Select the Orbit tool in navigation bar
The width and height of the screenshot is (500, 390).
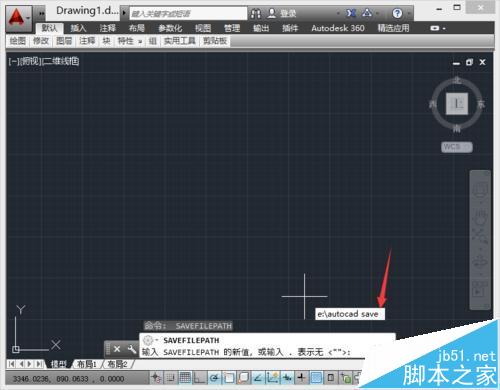pyautogui.click(x=480, y=262)
